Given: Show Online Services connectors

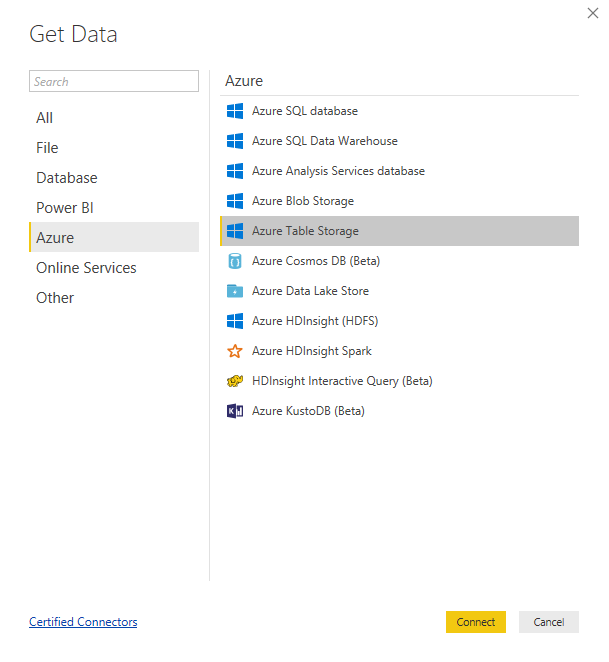Looking at the screenshot, I should [x=86, y=268].
